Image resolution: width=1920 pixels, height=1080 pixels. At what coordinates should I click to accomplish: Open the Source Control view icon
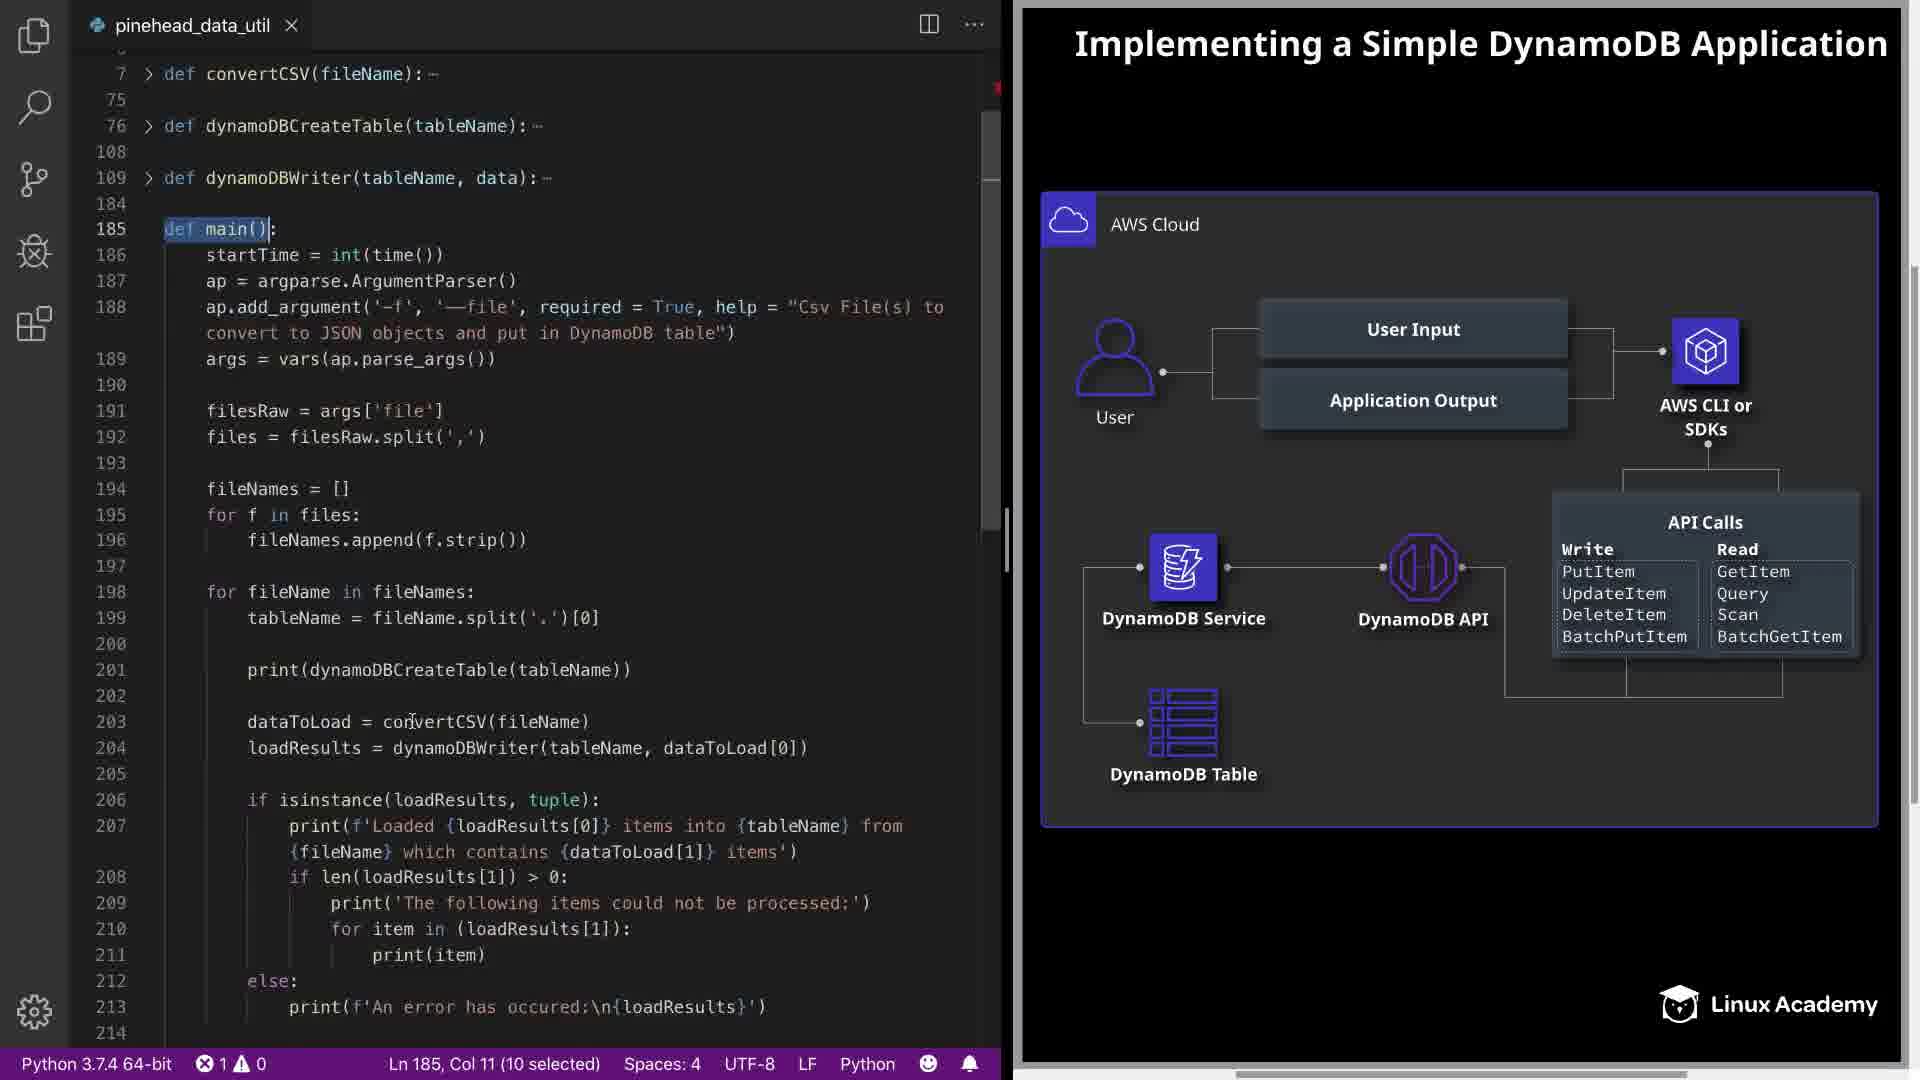click(x=34, y=179)
